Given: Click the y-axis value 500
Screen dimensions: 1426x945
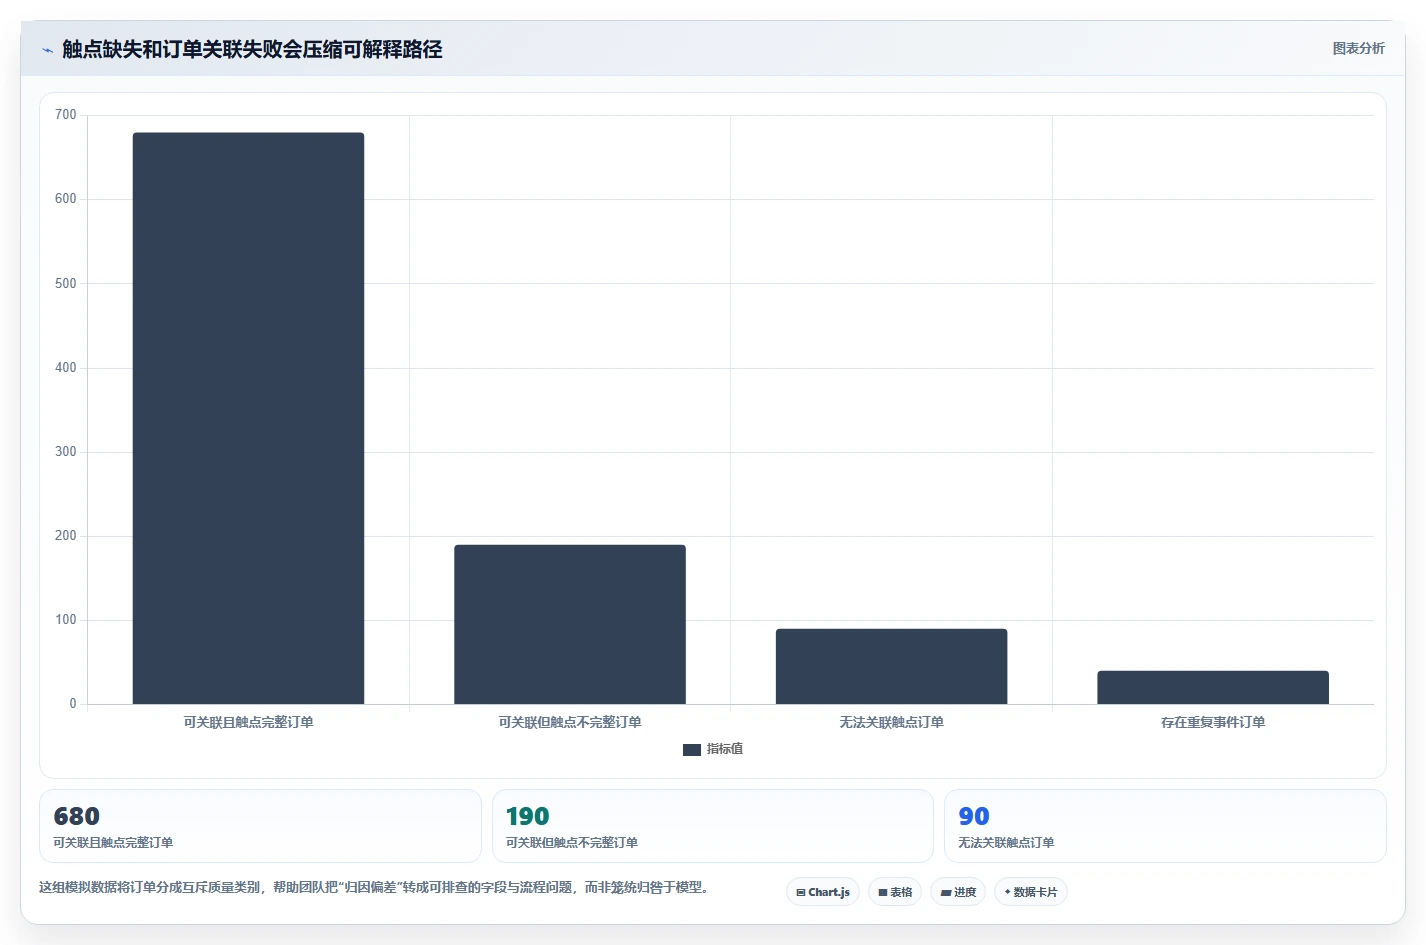Looking at the screenshot, I should [x=66, y=283].
